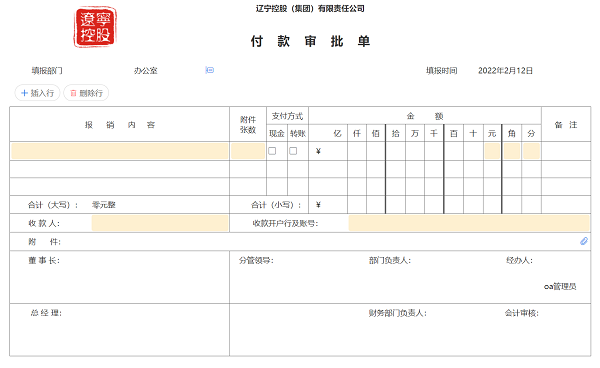Viewport: 600px width, 368px height.
Task: Click the paperclip attachment upload icon
Action: (584, 241)
